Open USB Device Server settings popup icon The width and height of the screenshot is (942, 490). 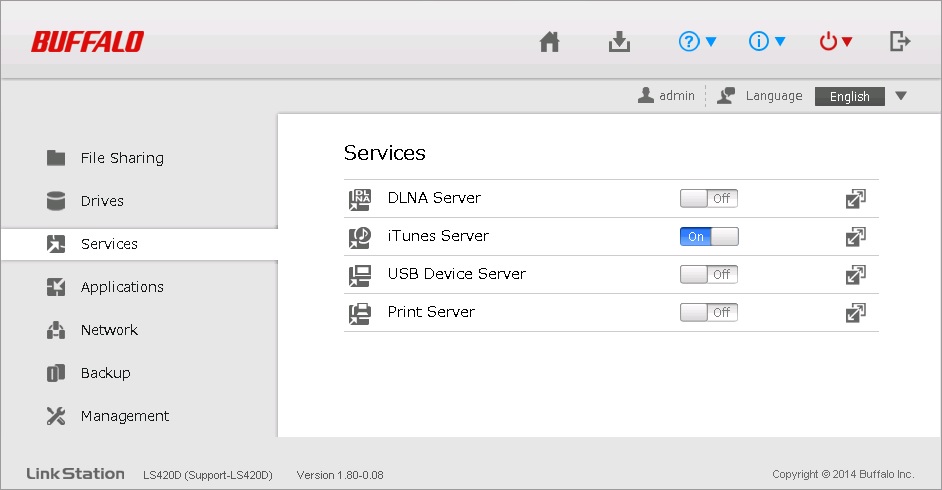(855, 275)
